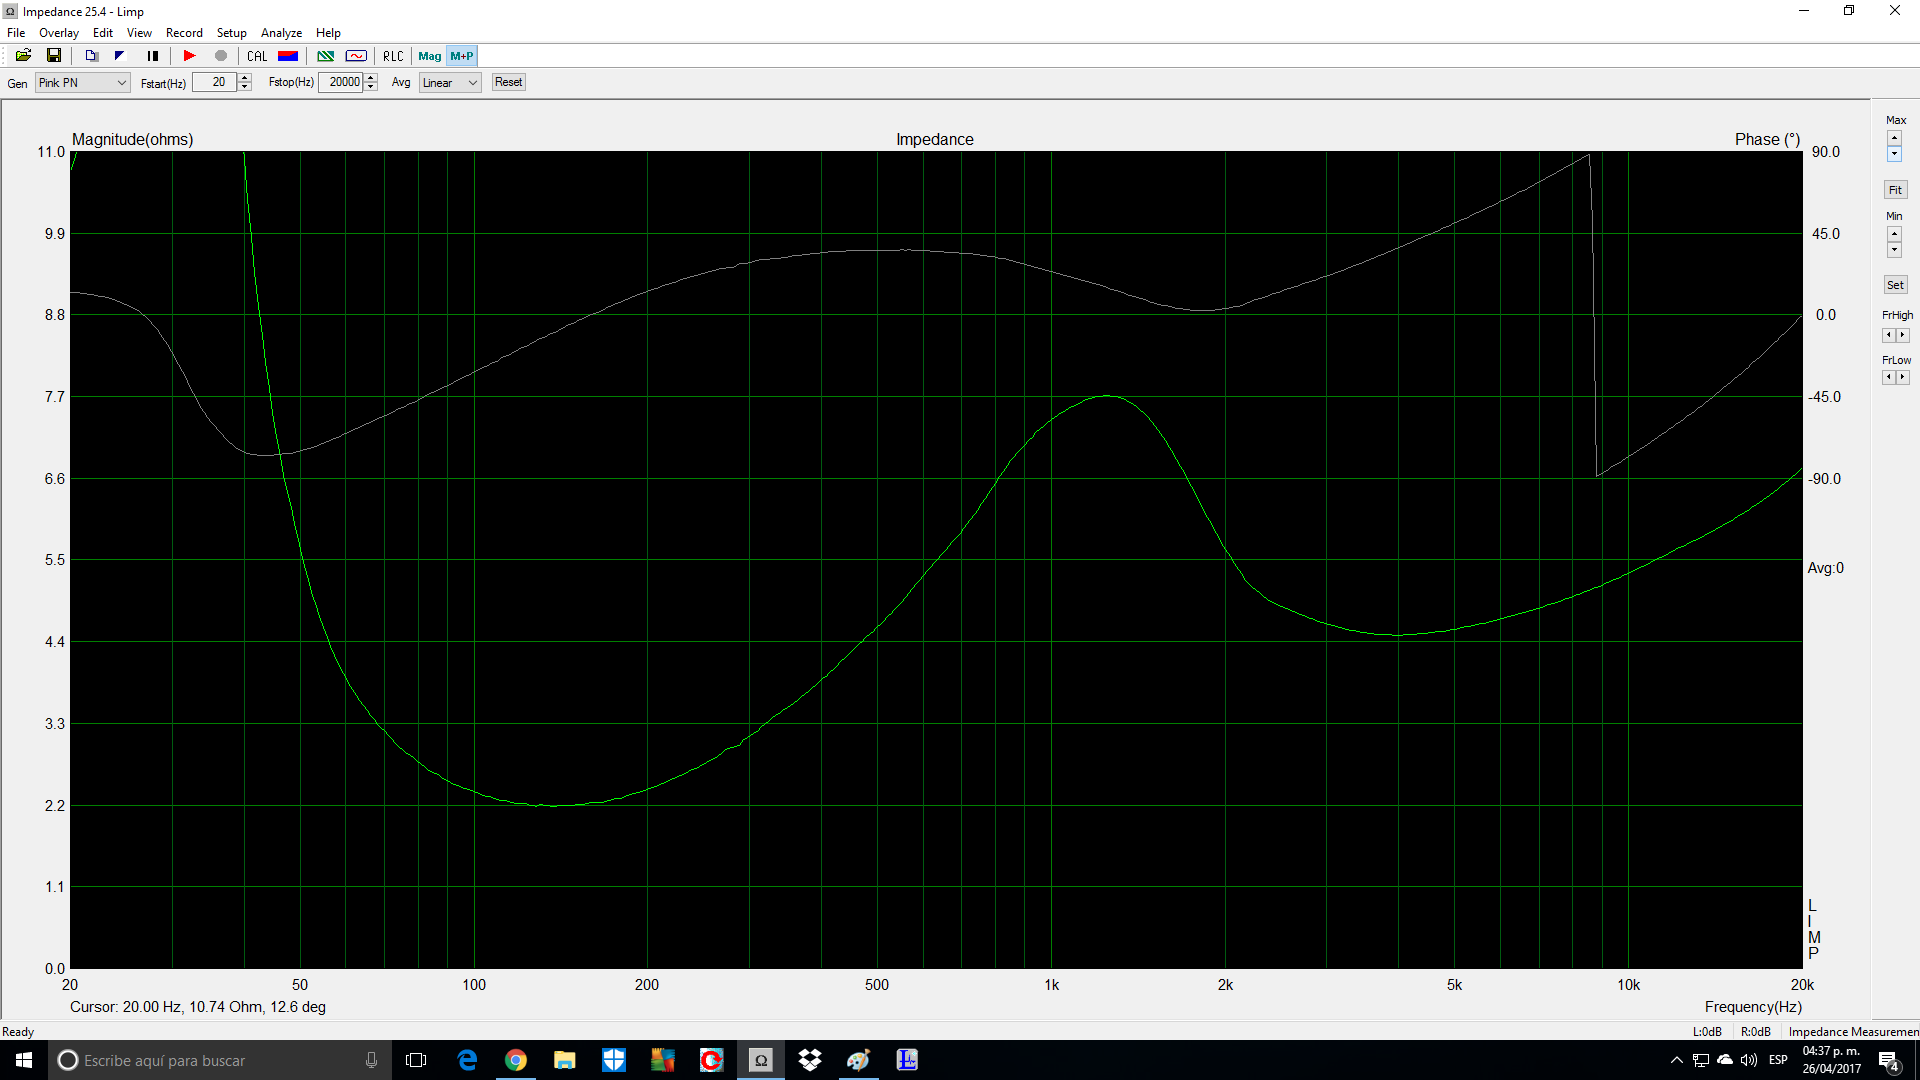Open Task View from the taskbar
1920x1080 pixels.
[x=416, y=1060]
